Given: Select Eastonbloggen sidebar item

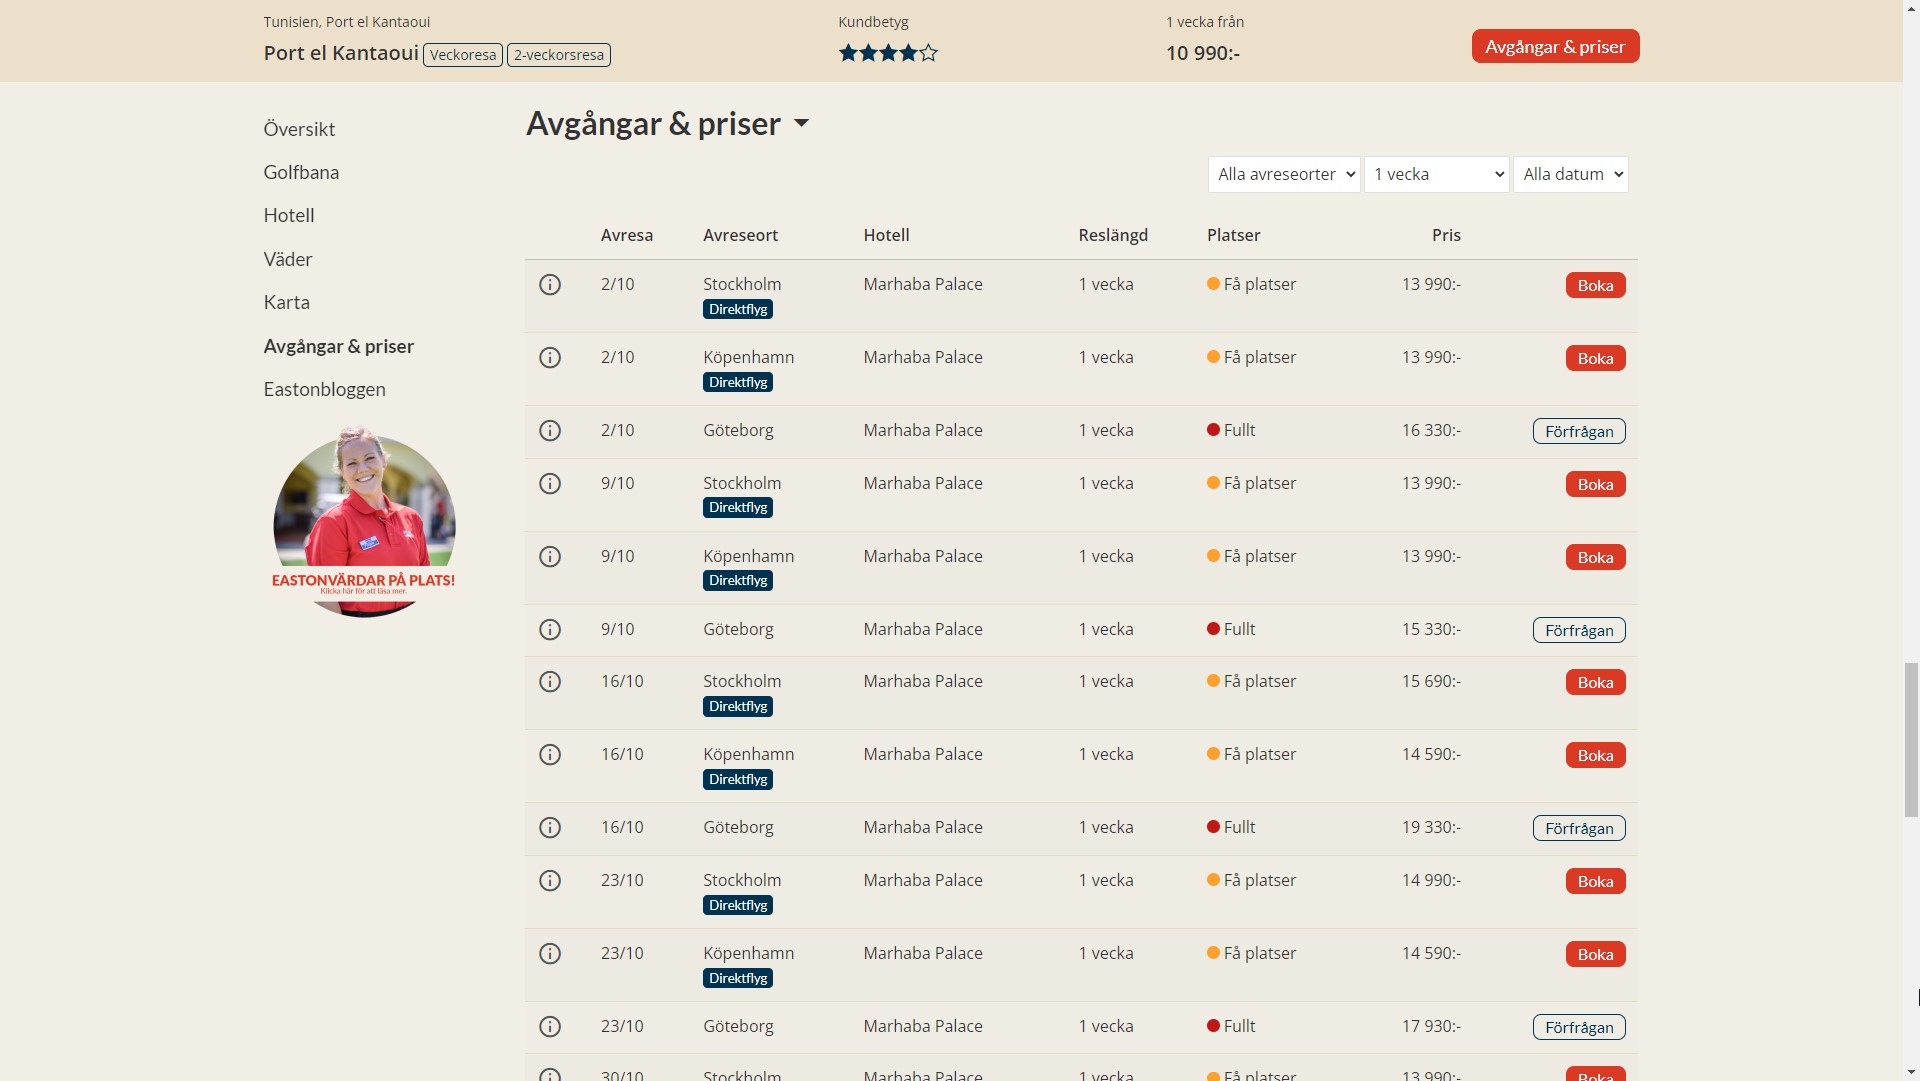Looking at the screenshot, I should coord(324,389).
